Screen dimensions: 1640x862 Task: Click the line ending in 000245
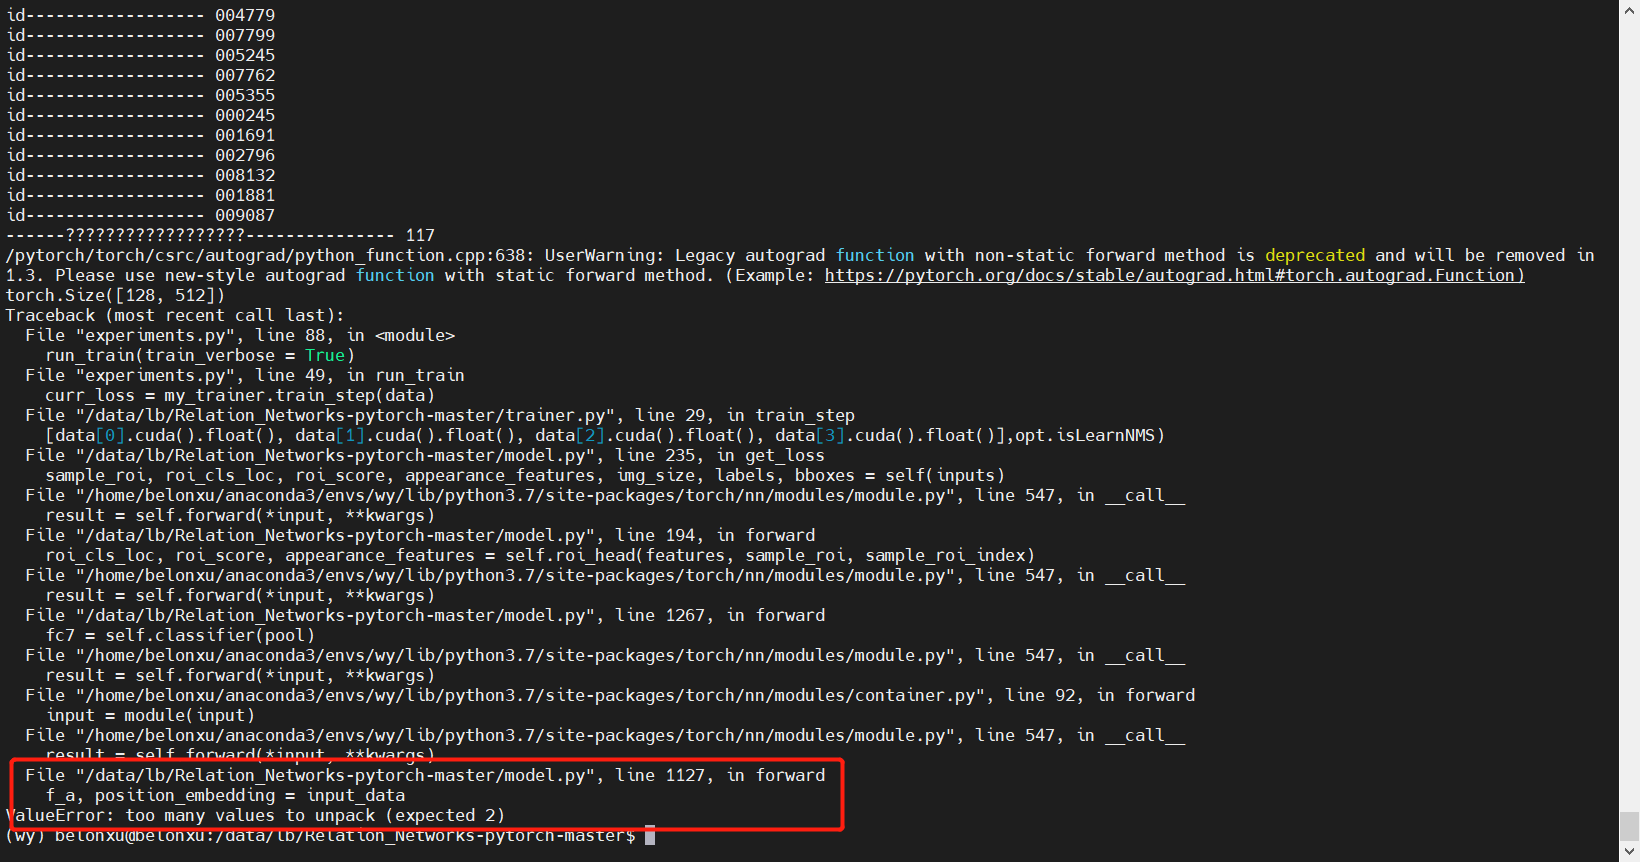(x=140, y=115)
